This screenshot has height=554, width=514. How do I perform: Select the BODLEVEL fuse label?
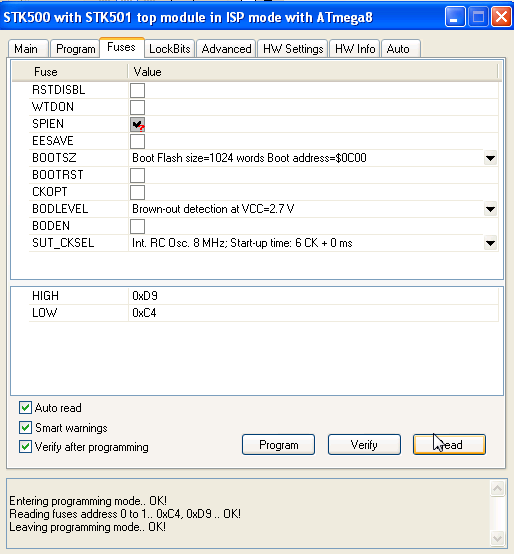point(60,209)
